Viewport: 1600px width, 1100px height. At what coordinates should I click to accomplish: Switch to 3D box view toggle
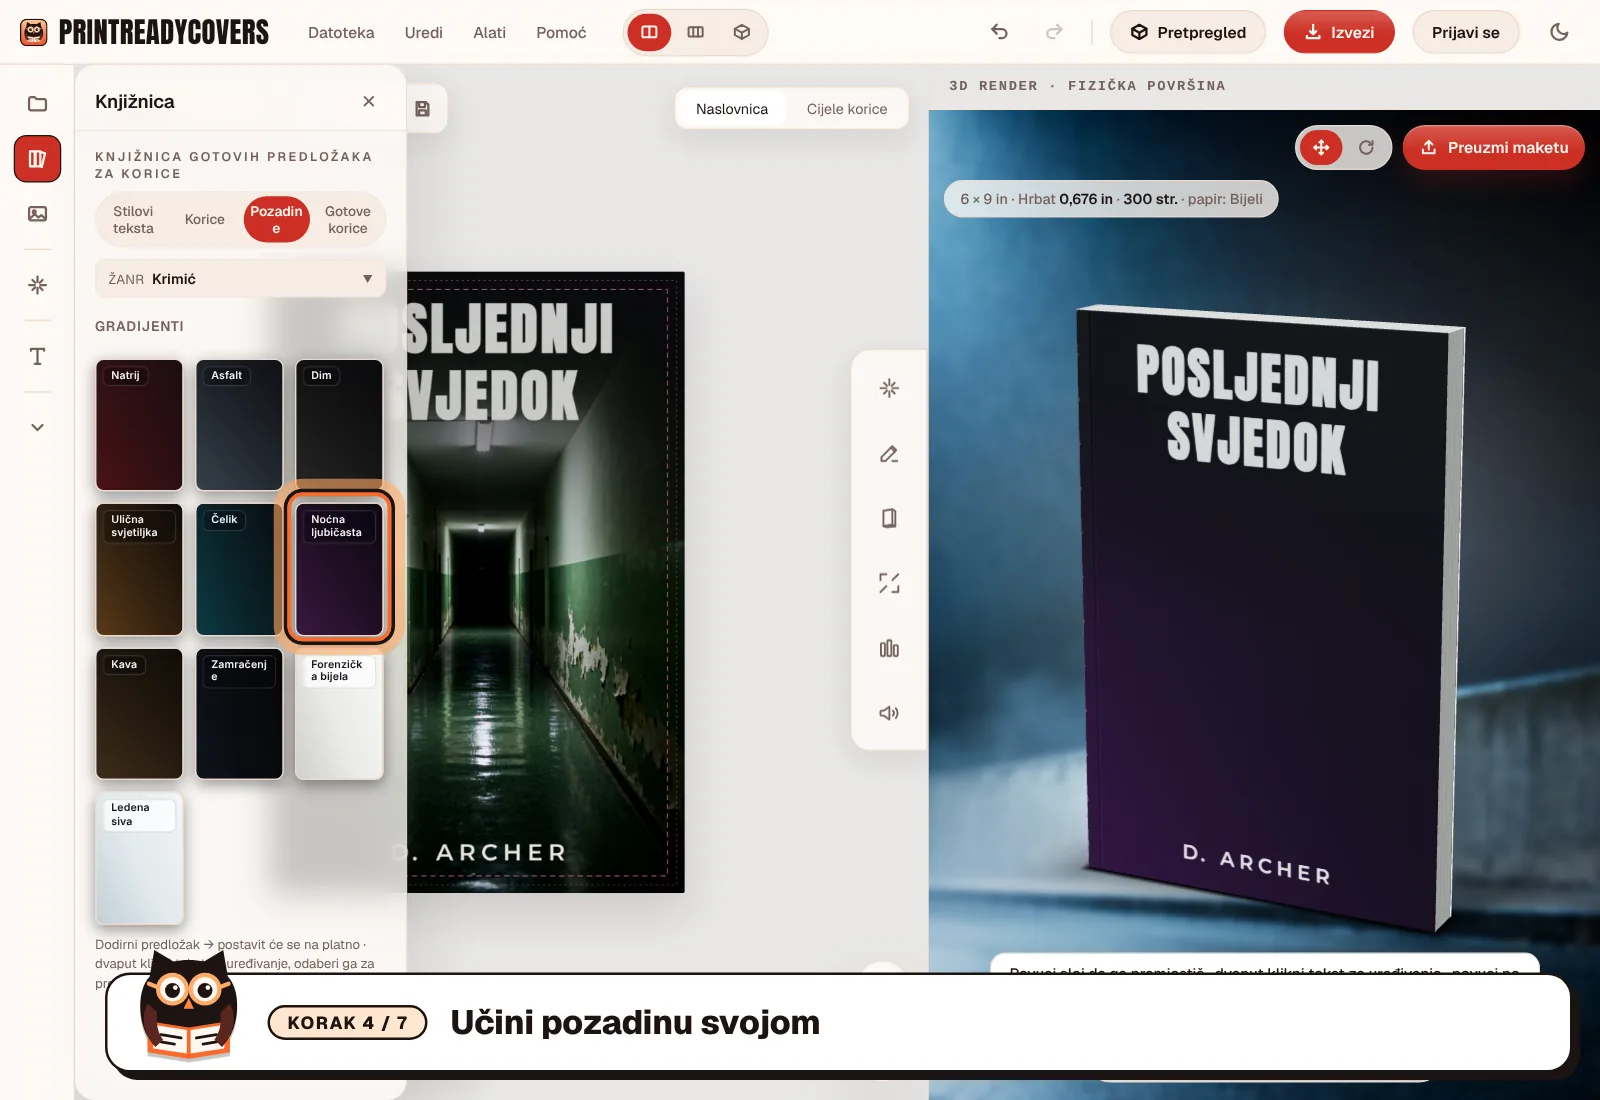(x=742, y=32)
